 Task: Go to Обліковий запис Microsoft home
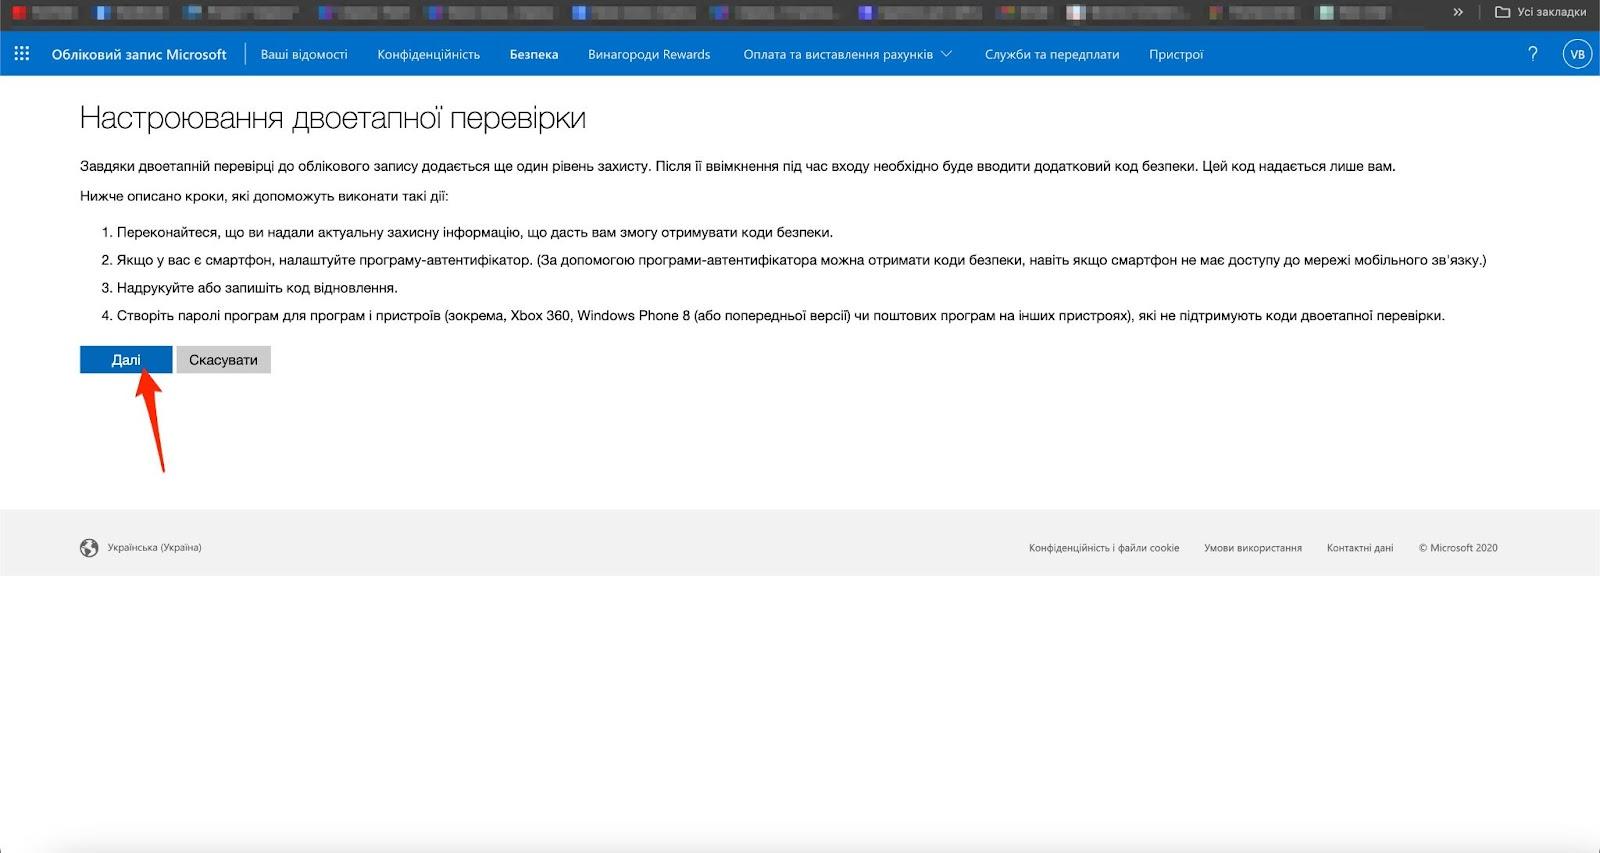[x=139, y=54]
